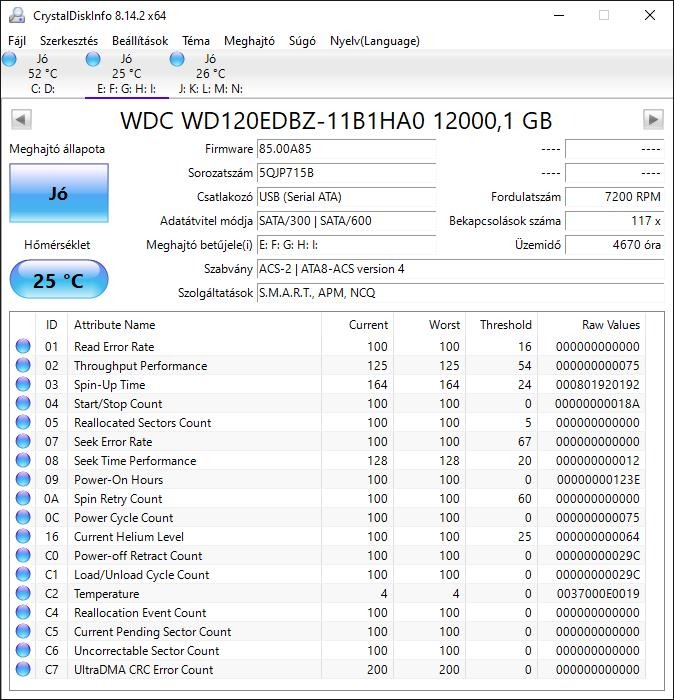Click status icon for Spin Retry Count
Screen dimensions: 674x700
(x=23, y=498)
